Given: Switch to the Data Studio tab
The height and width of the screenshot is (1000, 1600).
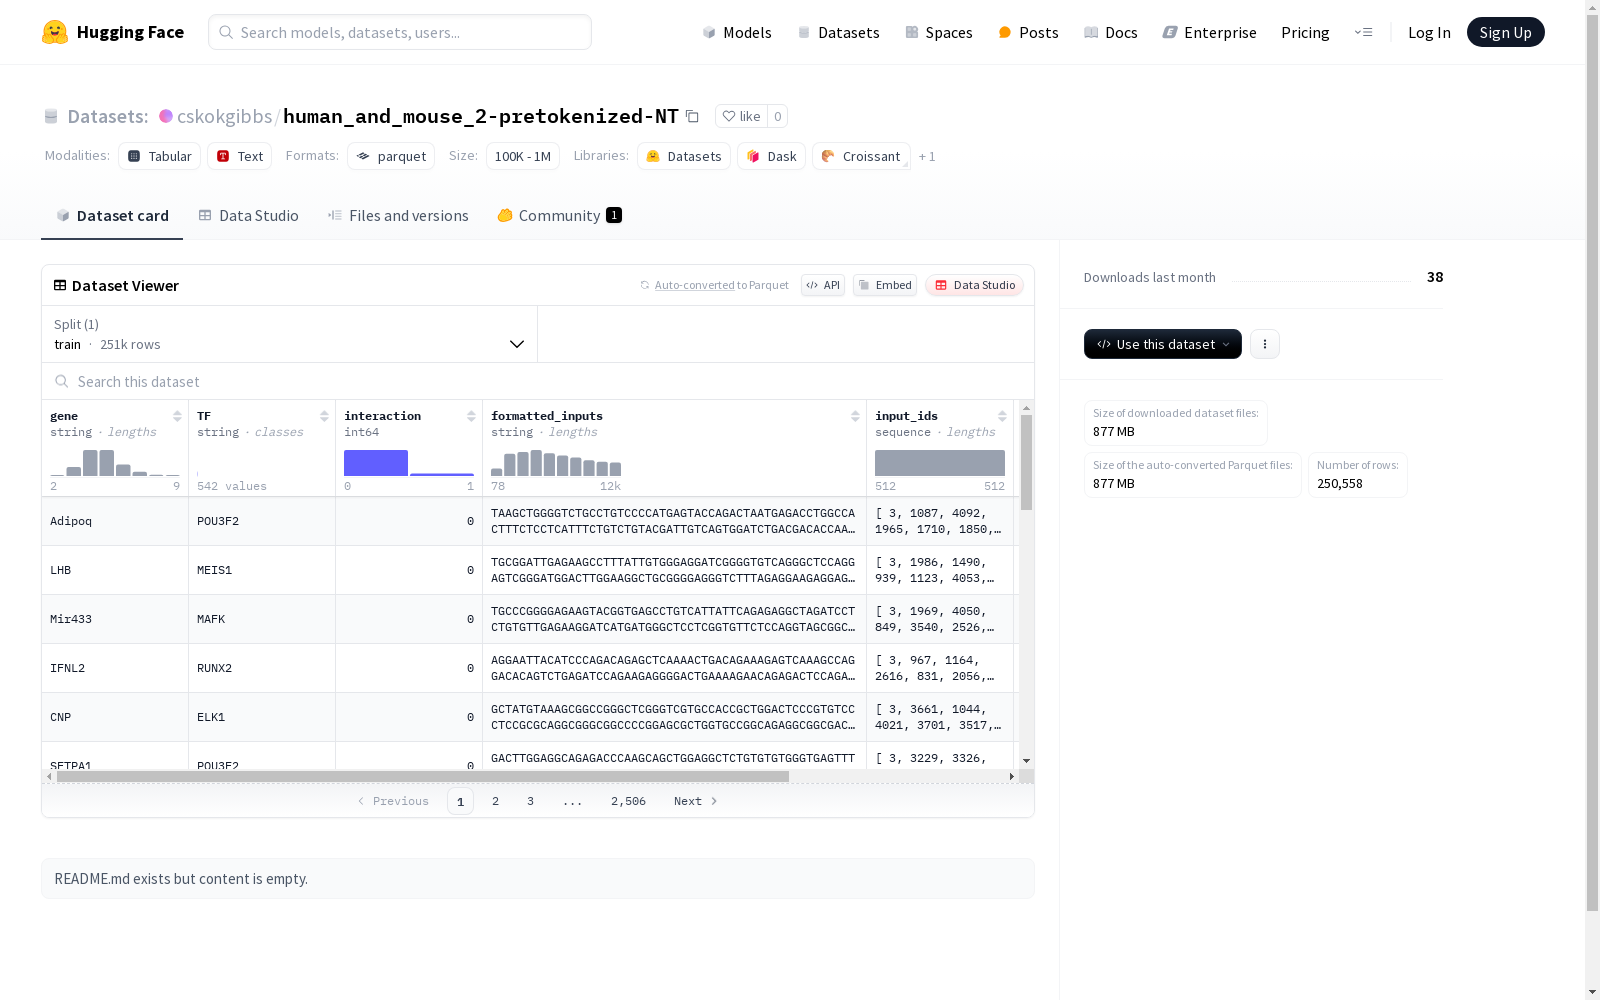Looking at the screenshot, I should [249, 215].
